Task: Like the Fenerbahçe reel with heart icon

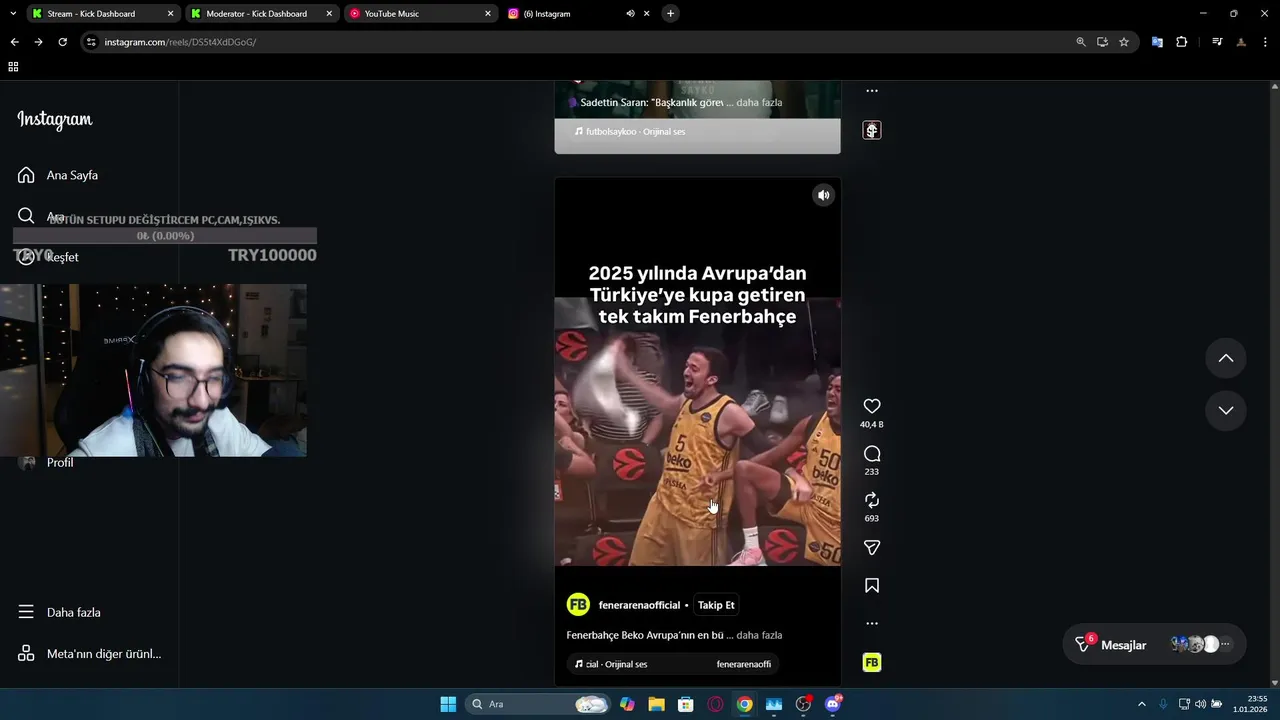Action: pyautogui.click(x=872, y=406)
